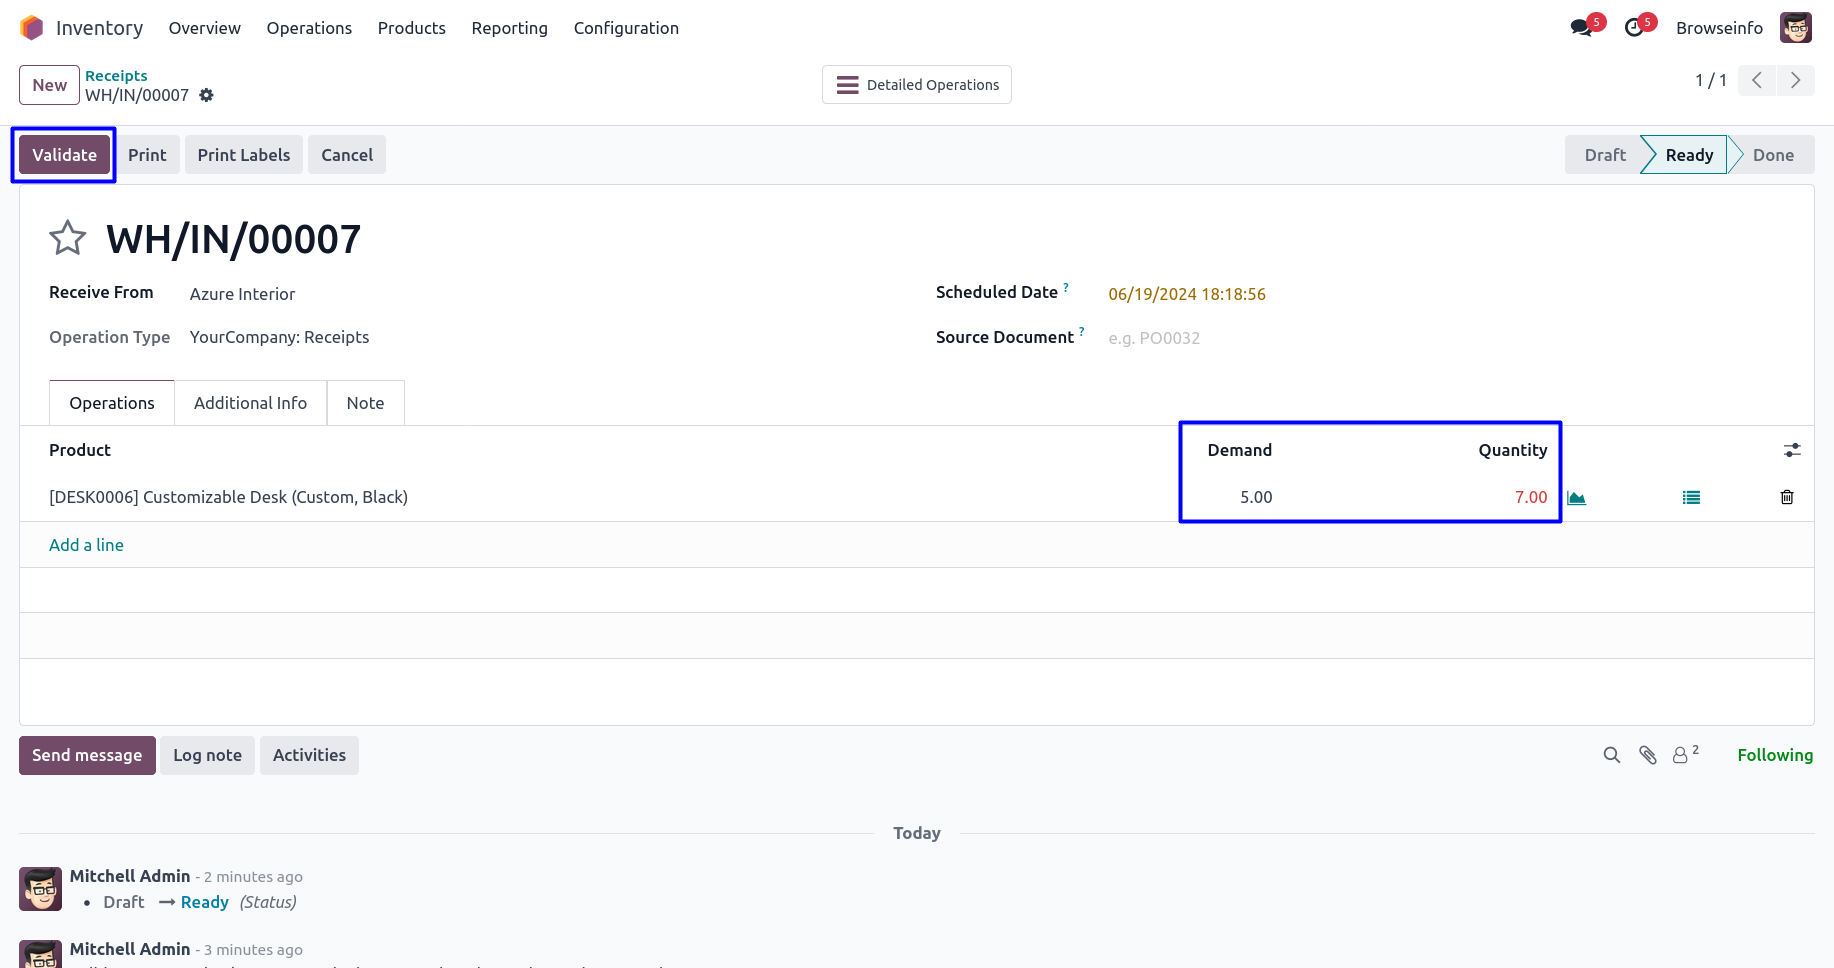Open the gear actions menu beside WH/IN/00007

tap(207, 95)
